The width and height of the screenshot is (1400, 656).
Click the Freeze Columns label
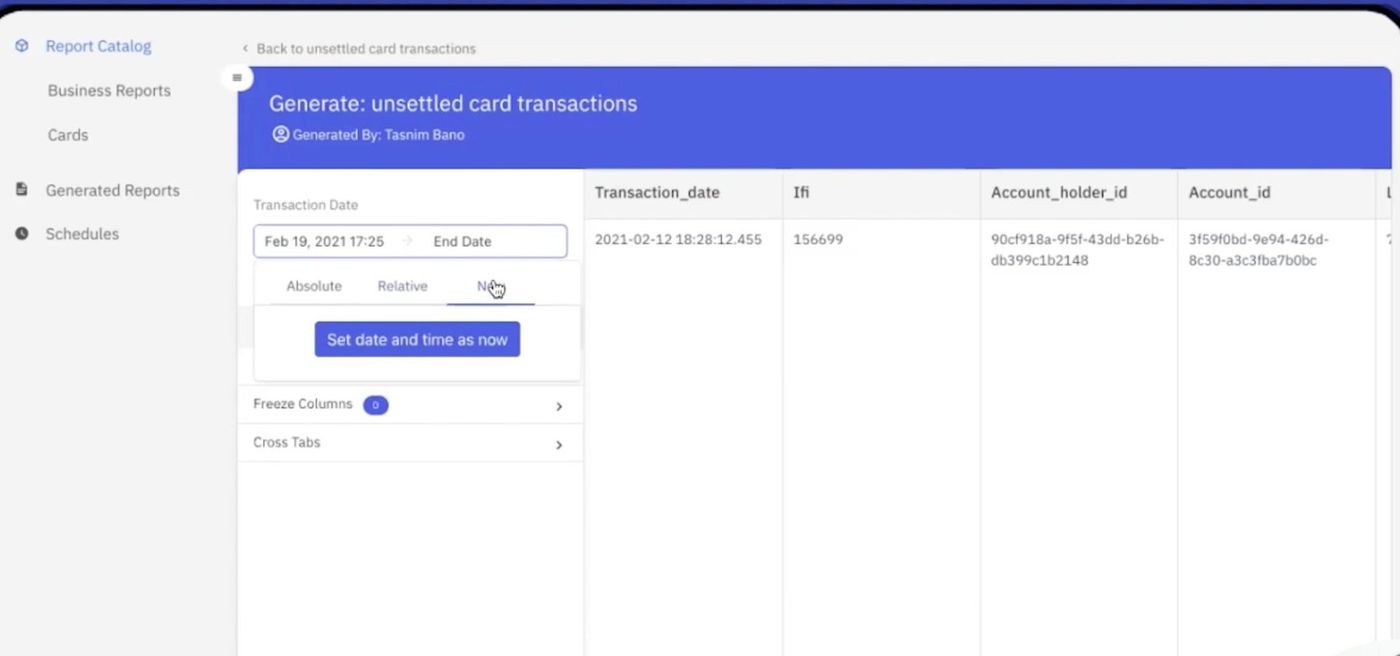(x=303, y=404)
